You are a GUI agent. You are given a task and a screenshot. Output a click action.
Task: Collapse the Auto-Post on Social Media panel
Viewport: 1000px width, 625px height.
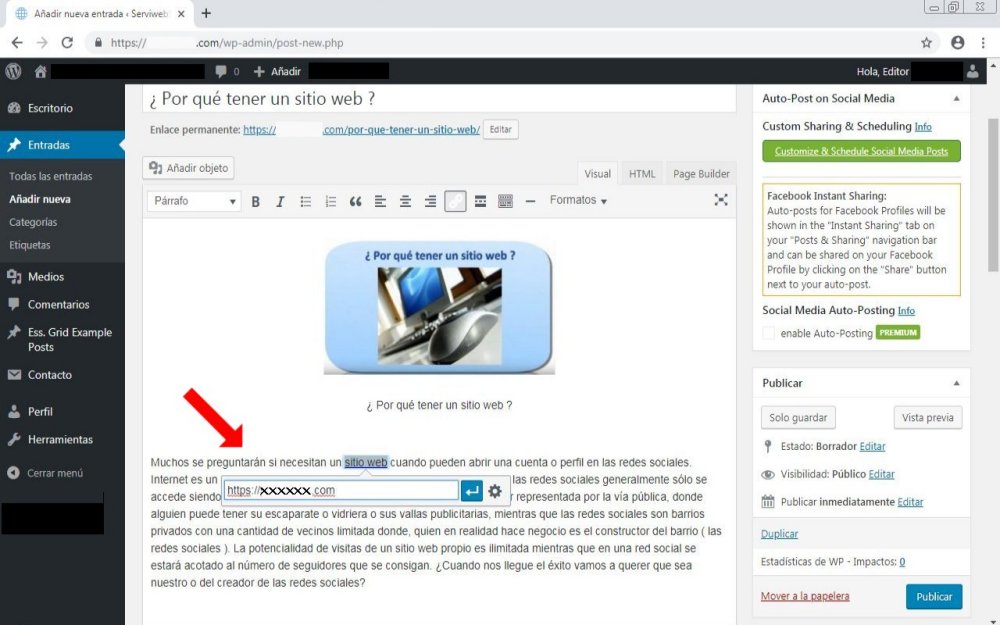point(956,99)
